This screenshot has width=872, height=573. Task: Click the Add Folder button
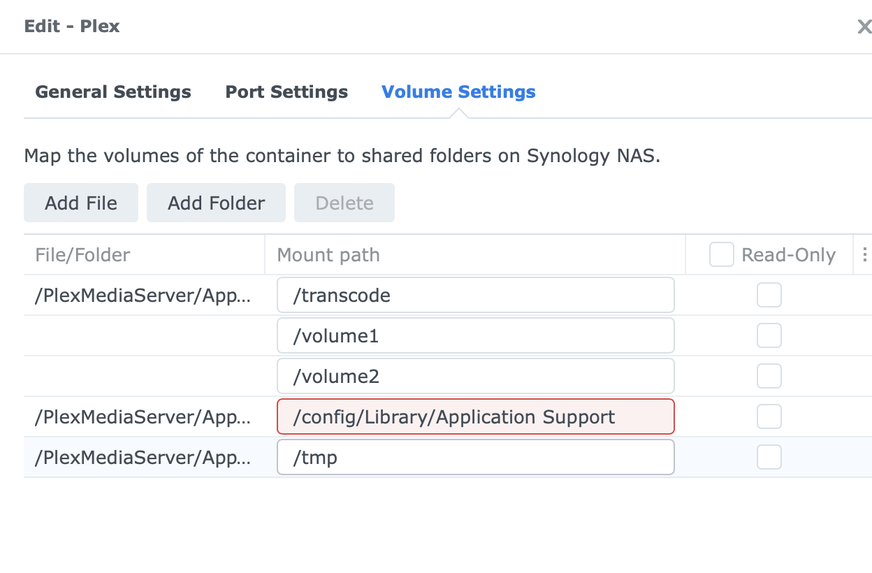click(216, 203)
